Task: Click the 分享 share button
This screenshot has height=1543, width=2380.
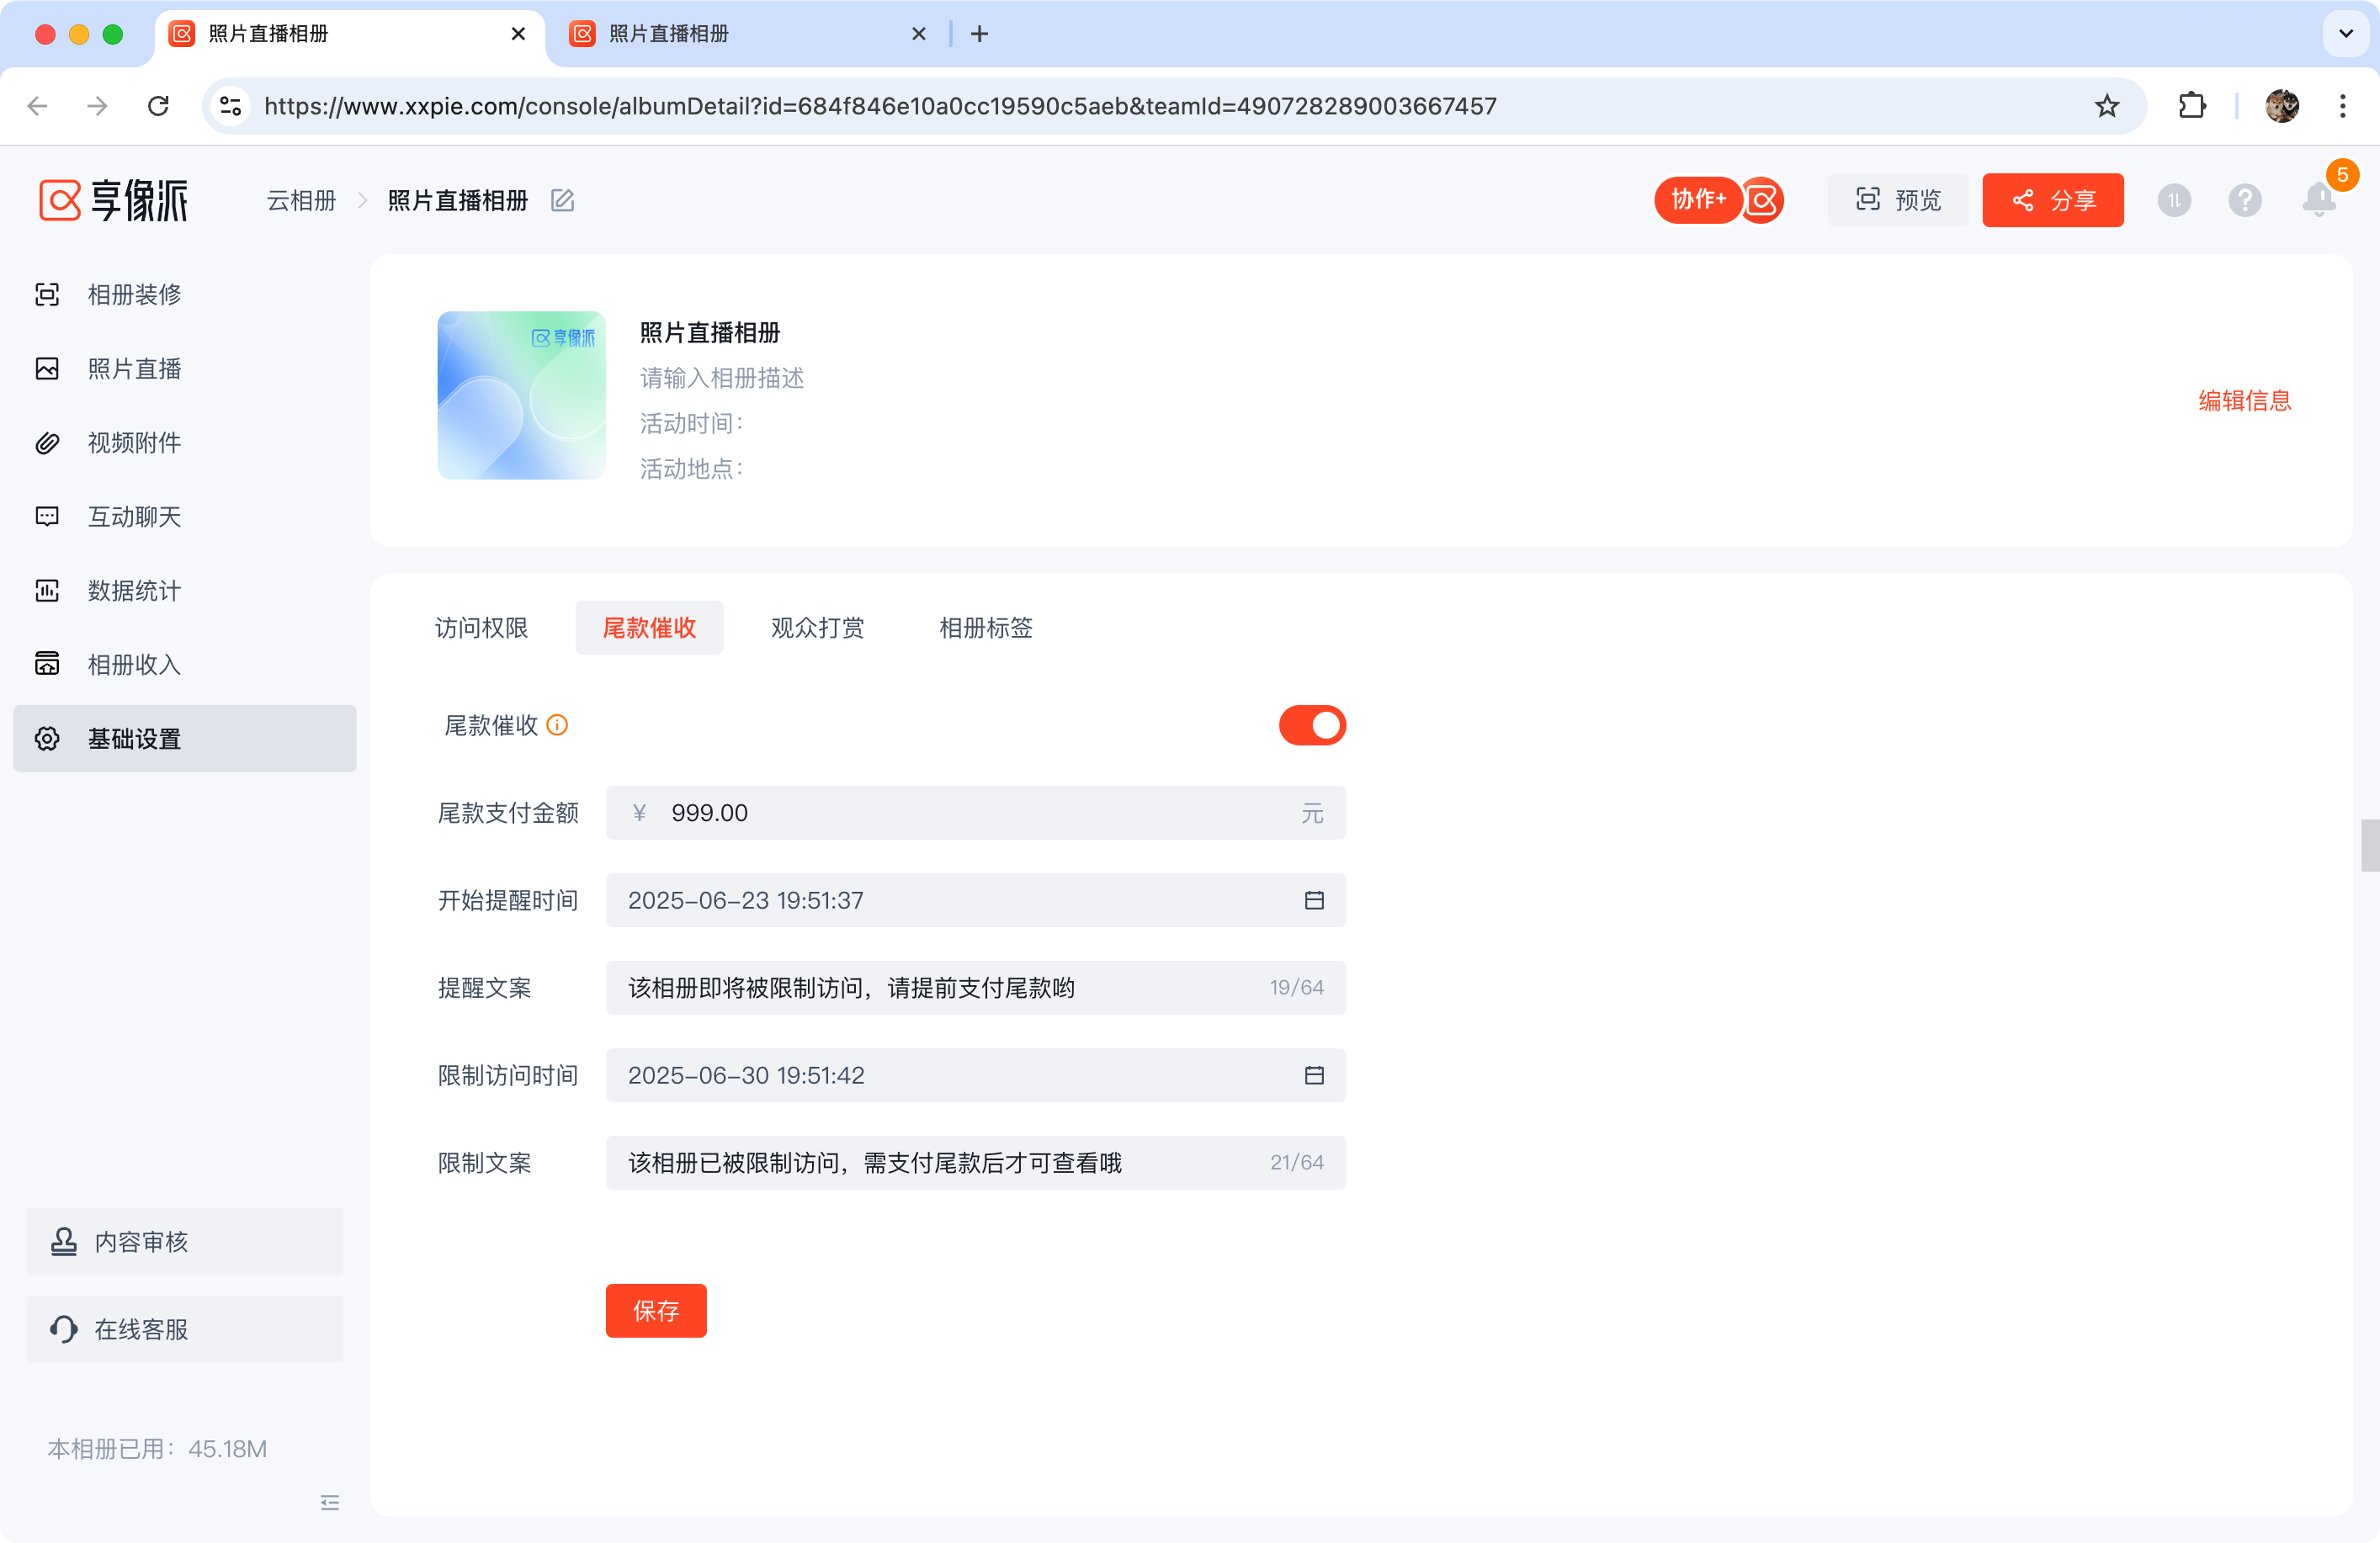Action: tap(2052, 200)
